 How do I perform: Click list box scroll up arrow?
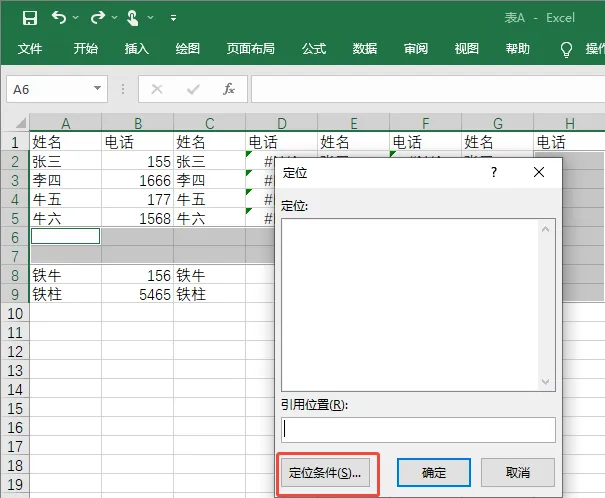coord(546,229)
